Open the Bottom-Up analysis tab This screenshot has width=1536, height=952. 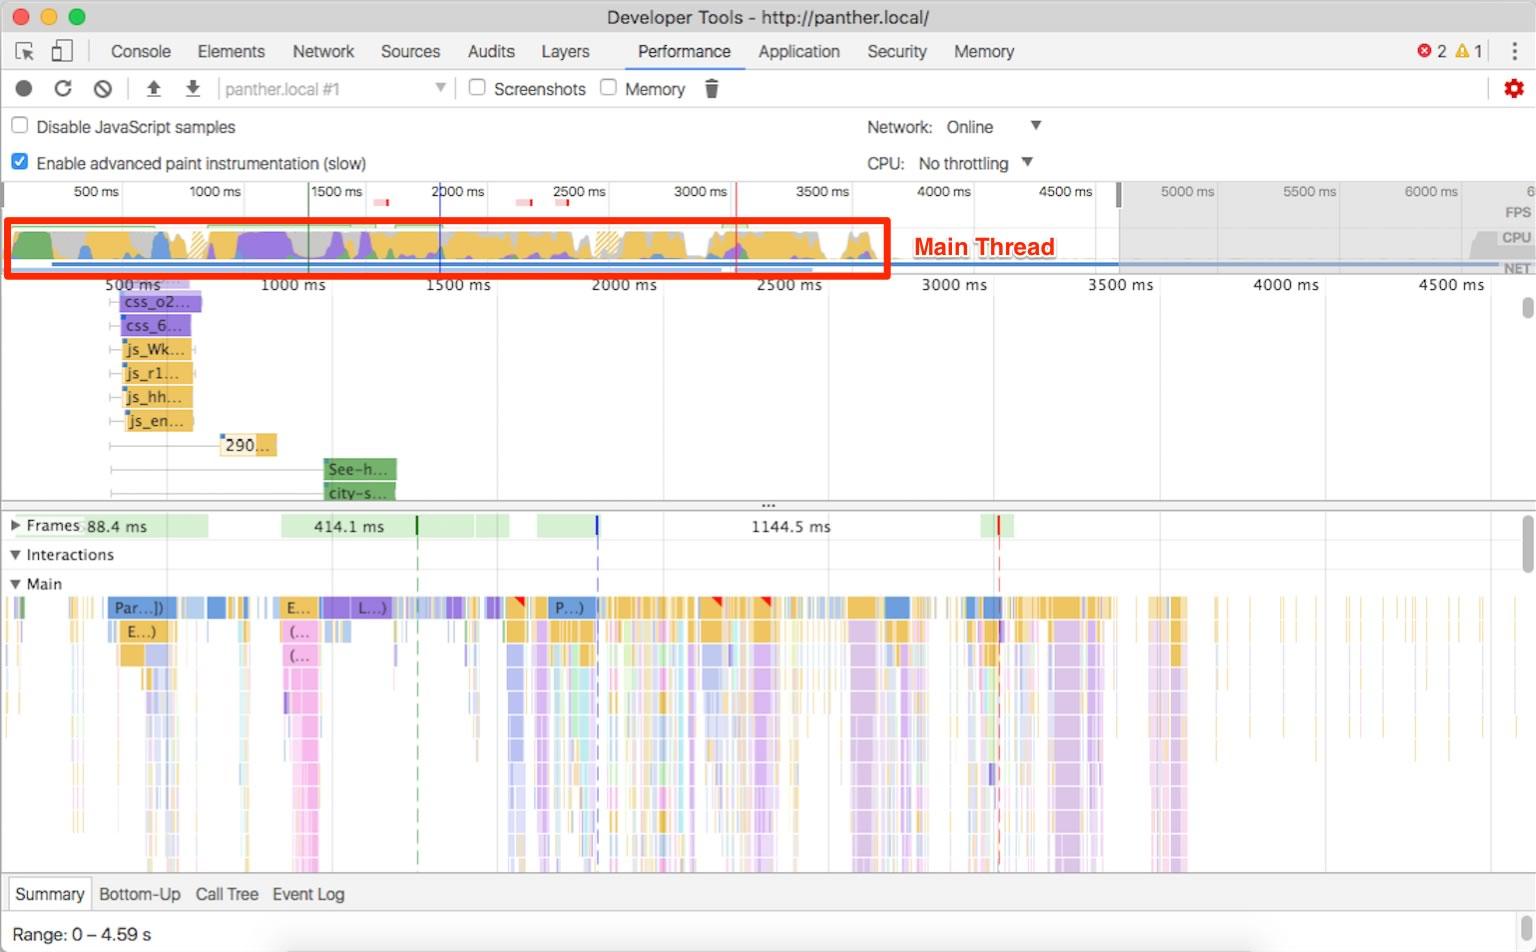[x=139, y=893]
